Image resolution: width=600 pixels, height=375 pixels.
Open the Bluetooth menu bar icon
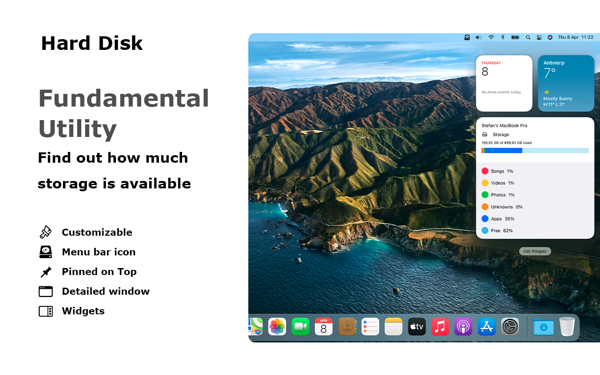click(x=503, y=37)
